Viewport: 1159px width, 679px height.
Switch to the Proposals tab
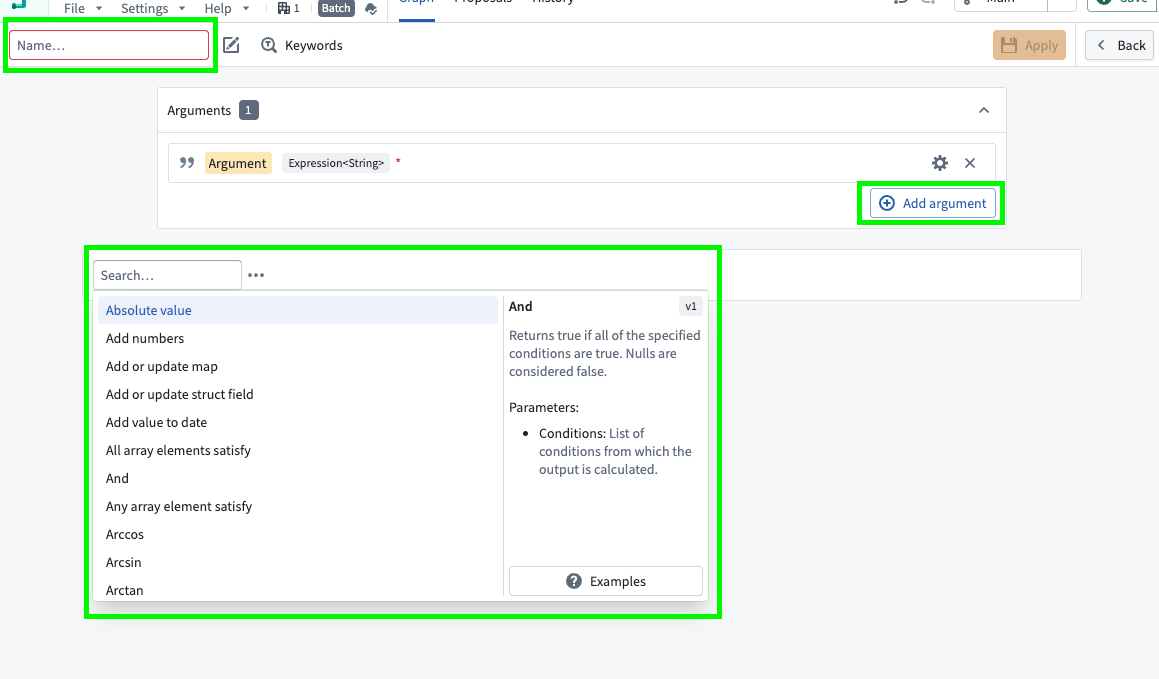[x=483, y=4]
